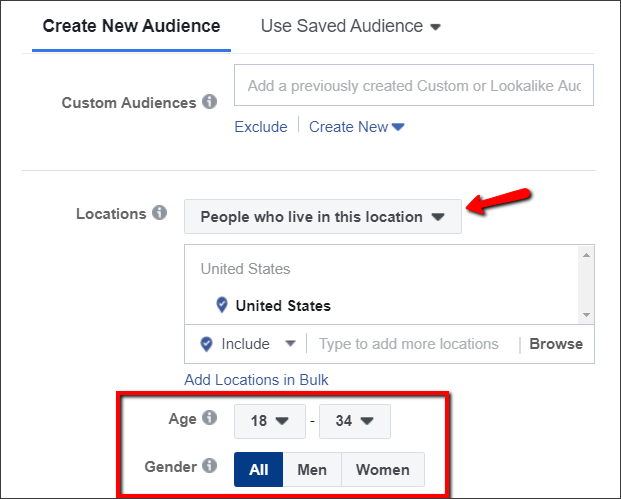
Task: Open the People who live in this location dropdown
Action: (x=323, y=217)
